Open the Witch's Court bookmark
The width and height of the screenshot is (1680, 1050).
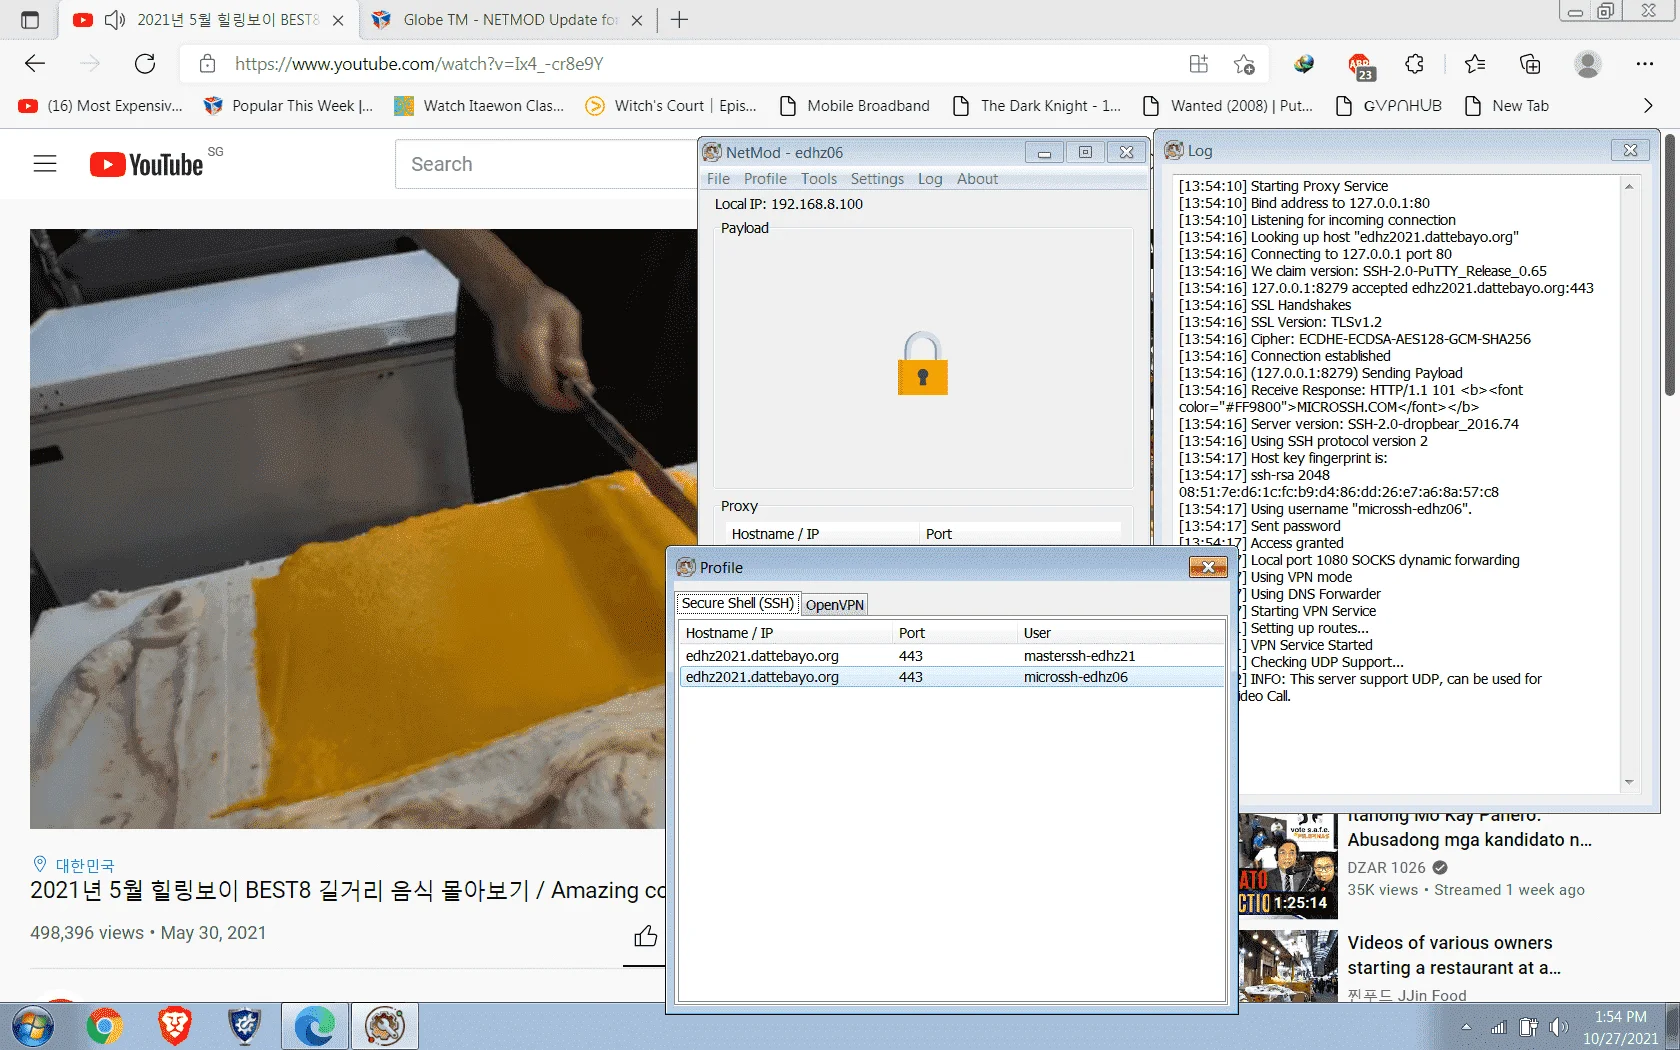coord(671,106)
